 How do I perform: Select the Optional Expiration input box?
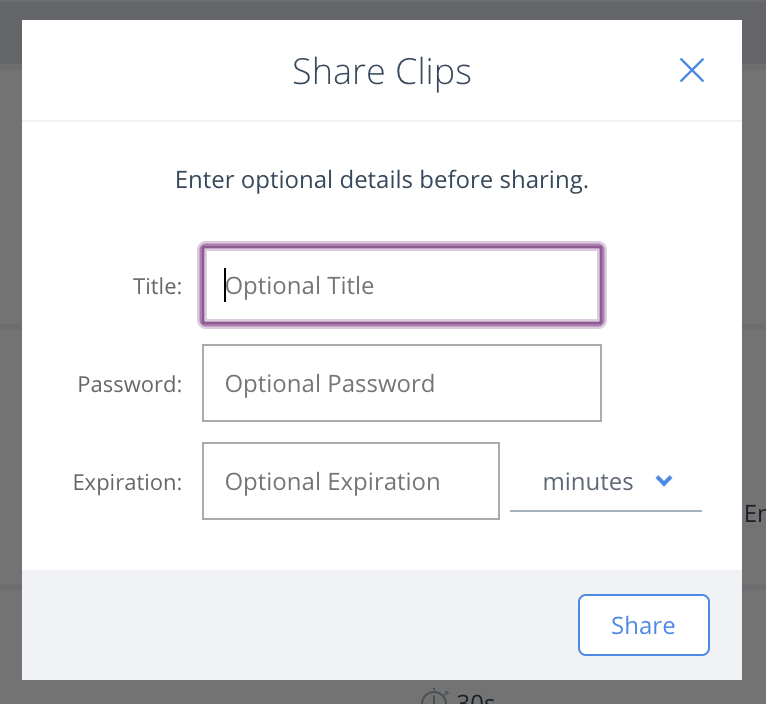[x=351, y=481]
